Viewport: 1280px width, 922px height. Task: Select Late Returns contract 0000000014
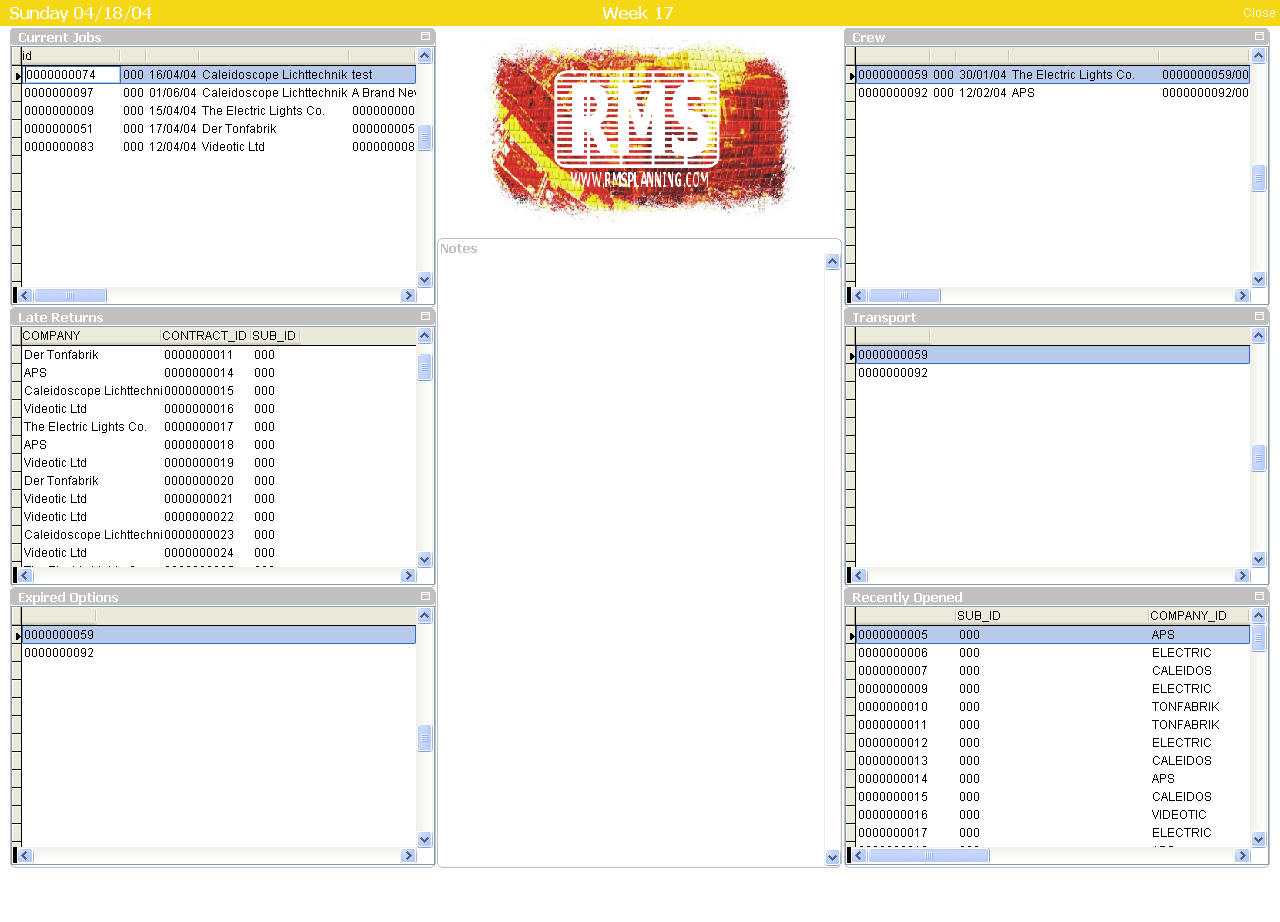(219, 373)
